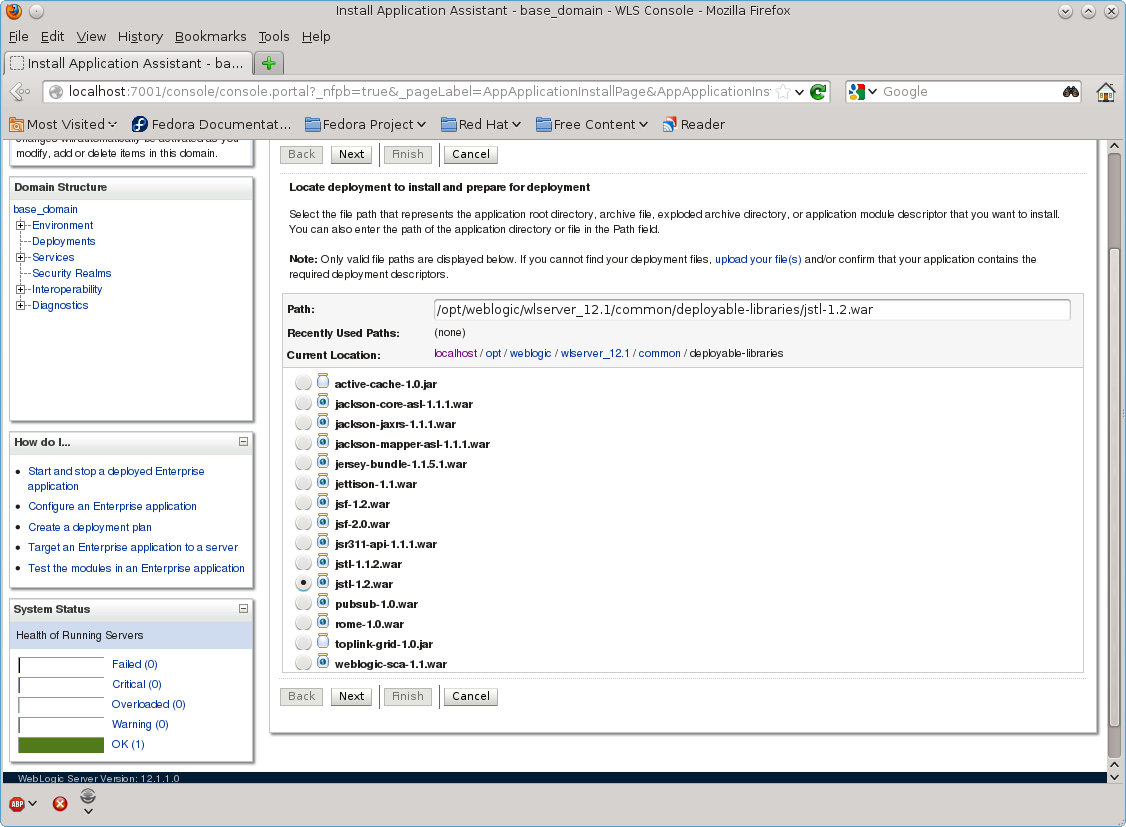1126x827 pixels.
Task: Open a new tab with the plus icon
Action: click(x=268, y=62)
